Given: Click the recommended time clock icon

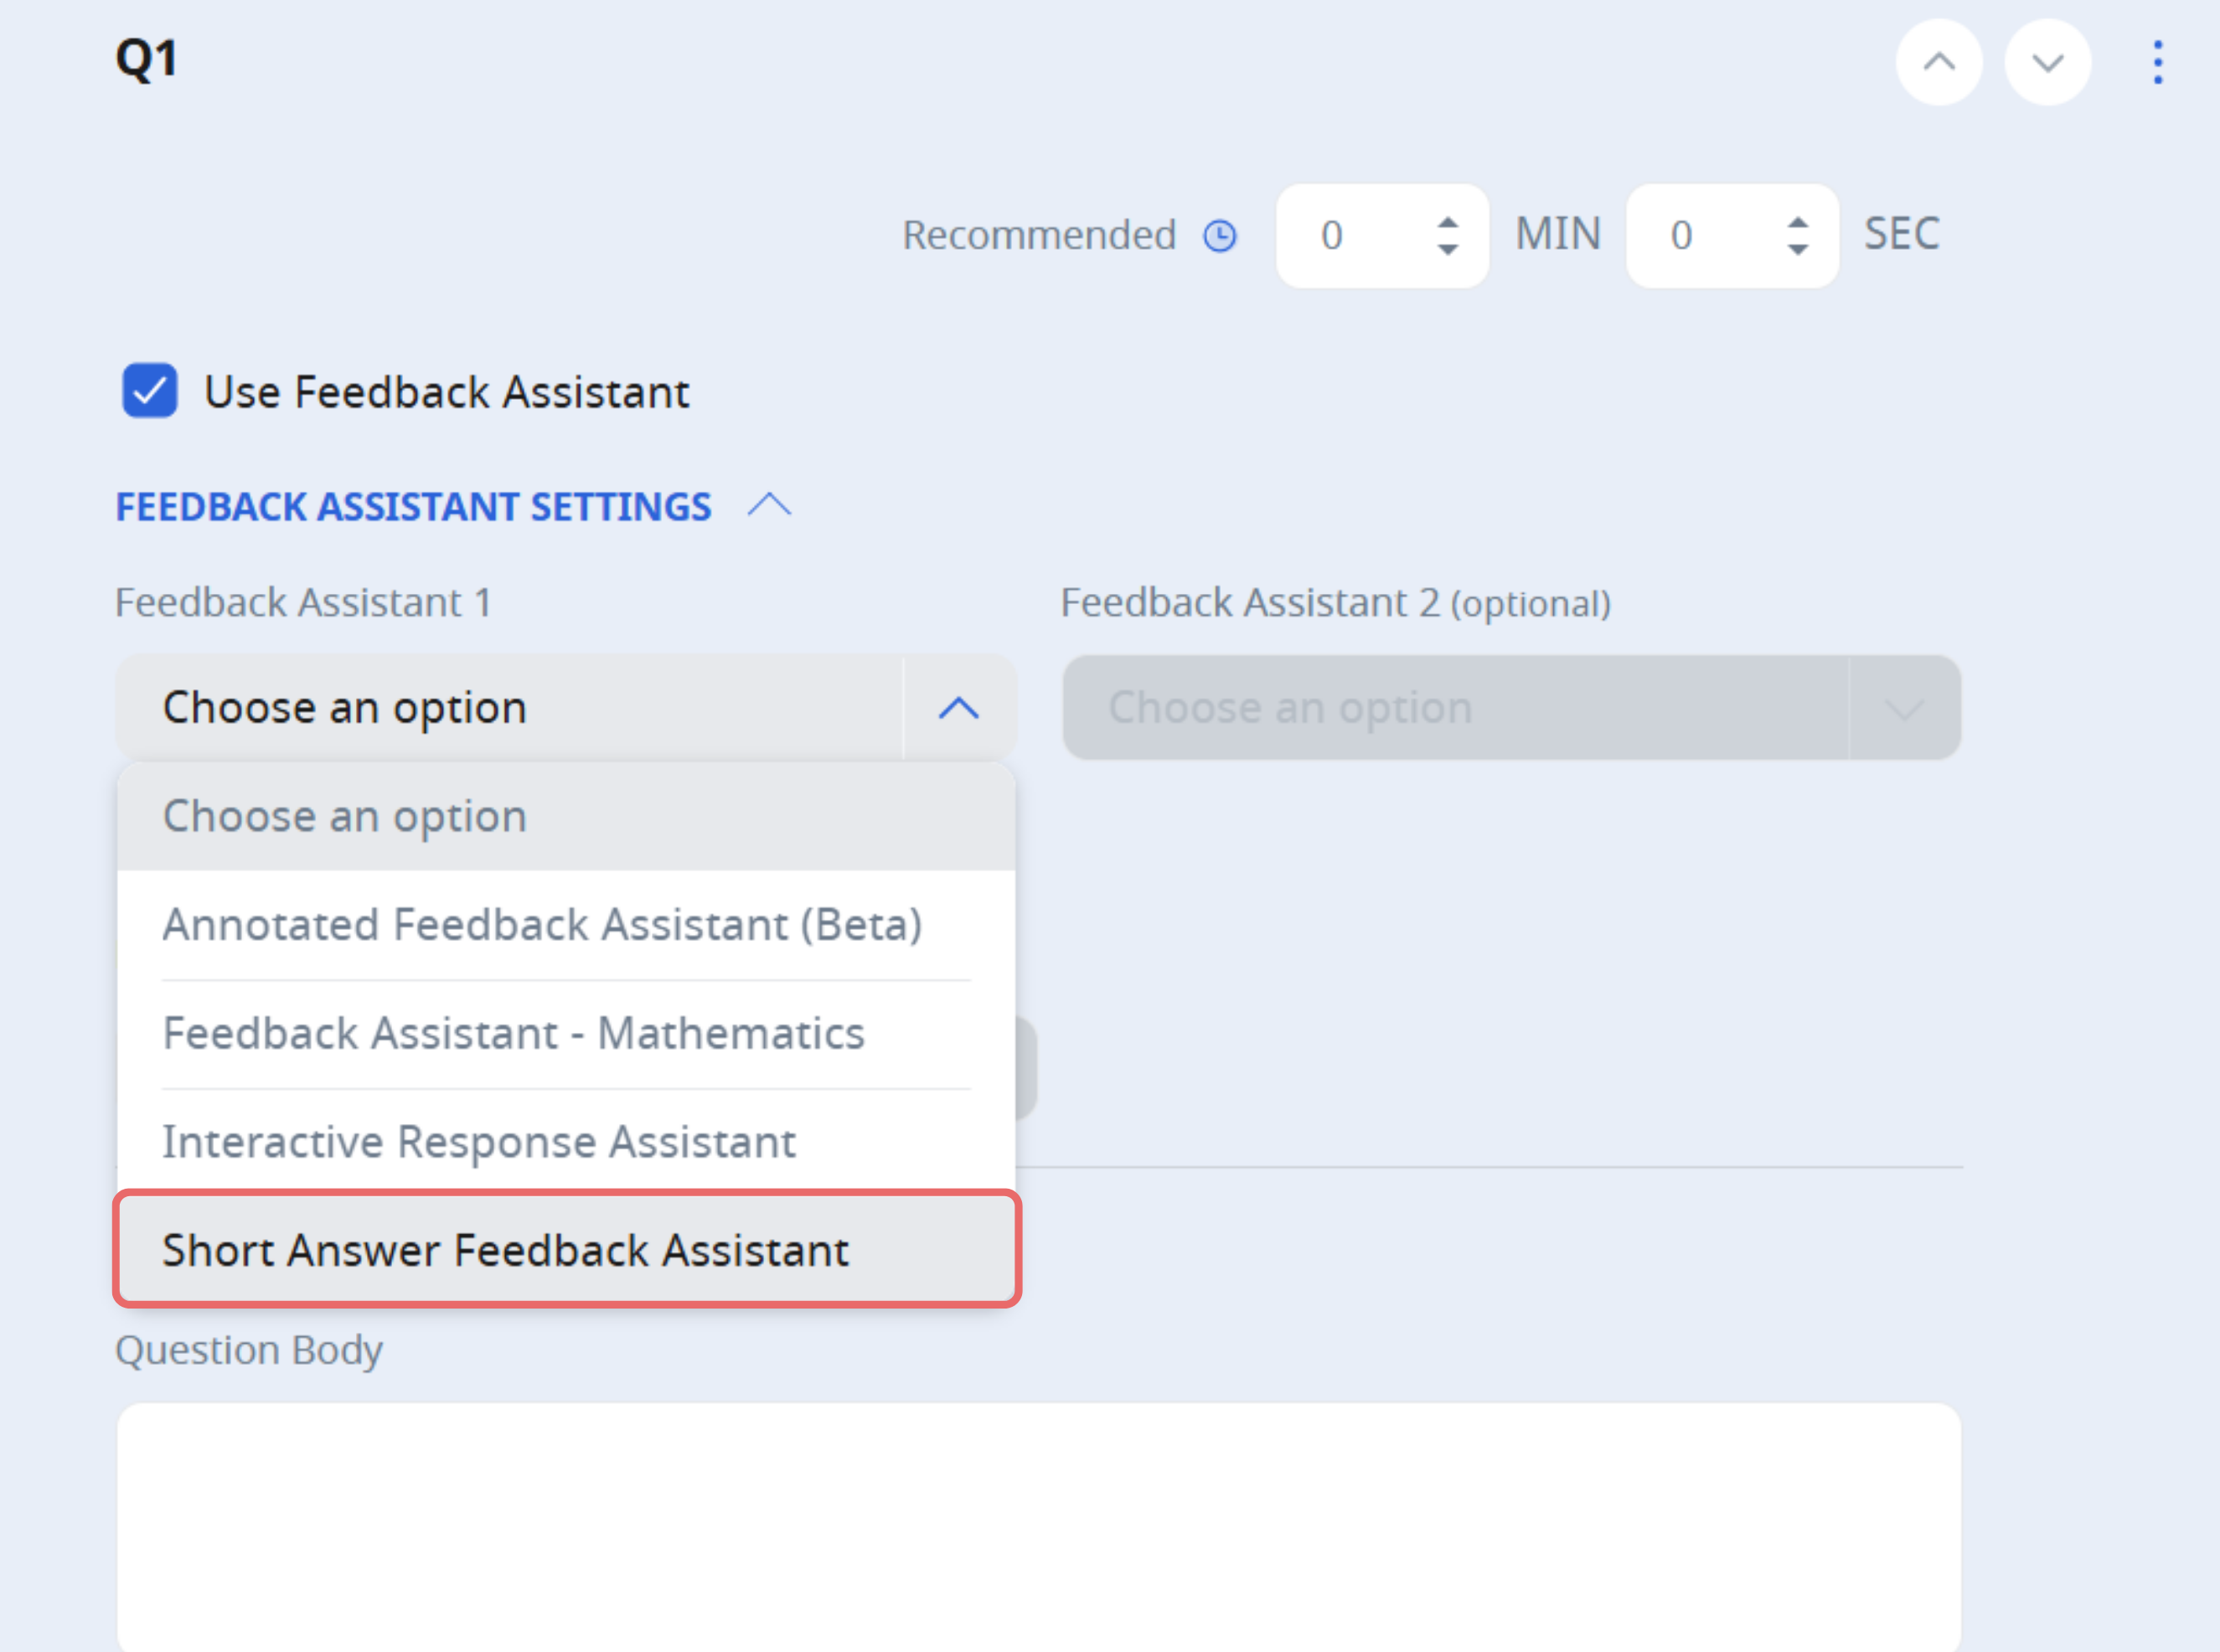Looking at the screenshot, I should (1219, 236).
